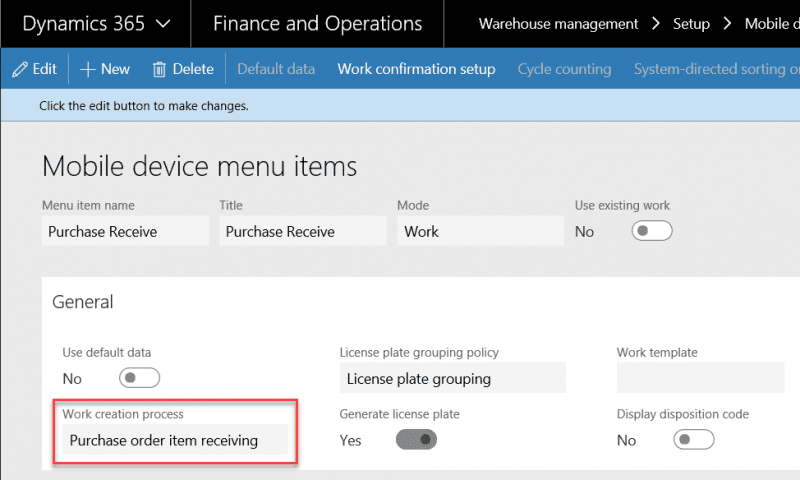Screen dimensions: 800x480
Task: Click the Title field Purchase Receive
Action: point(303,231)
